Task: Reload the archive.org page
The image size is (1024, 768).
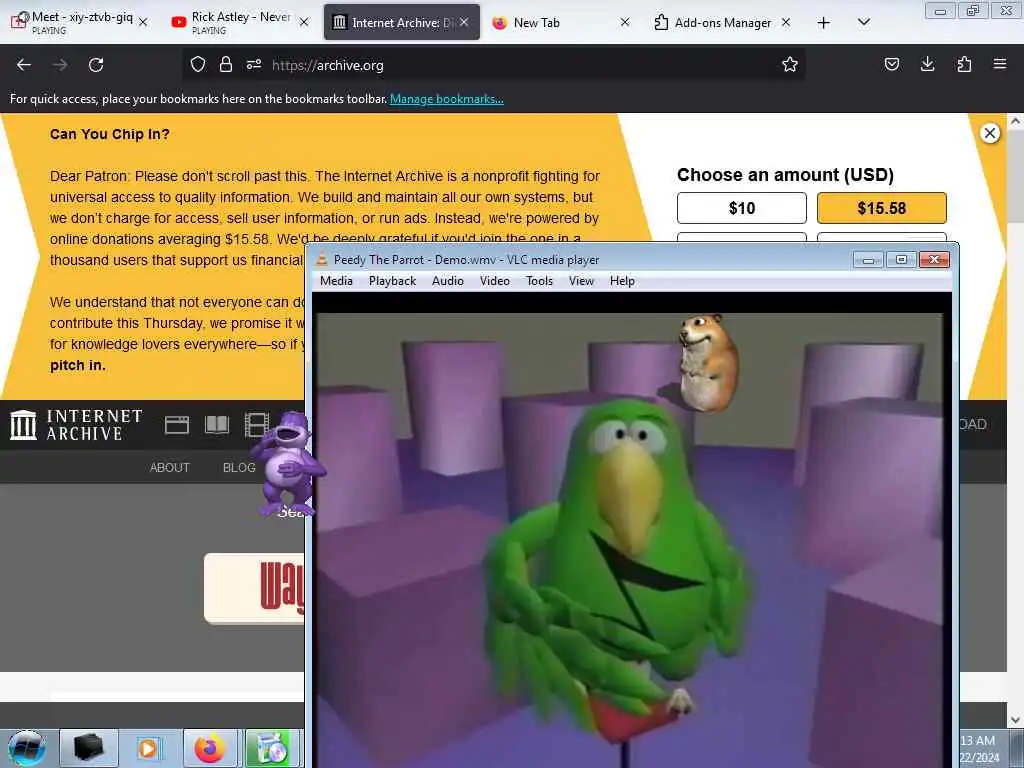Action: point(96,65)
